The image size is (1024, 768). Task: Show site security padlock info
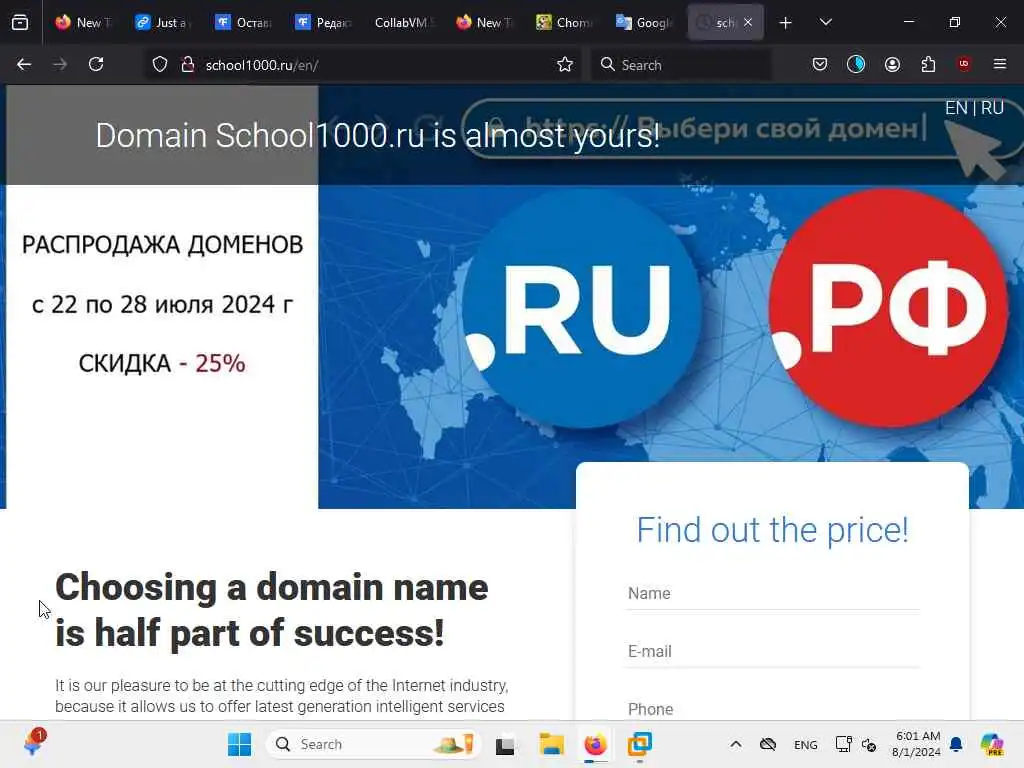point(187,65)
